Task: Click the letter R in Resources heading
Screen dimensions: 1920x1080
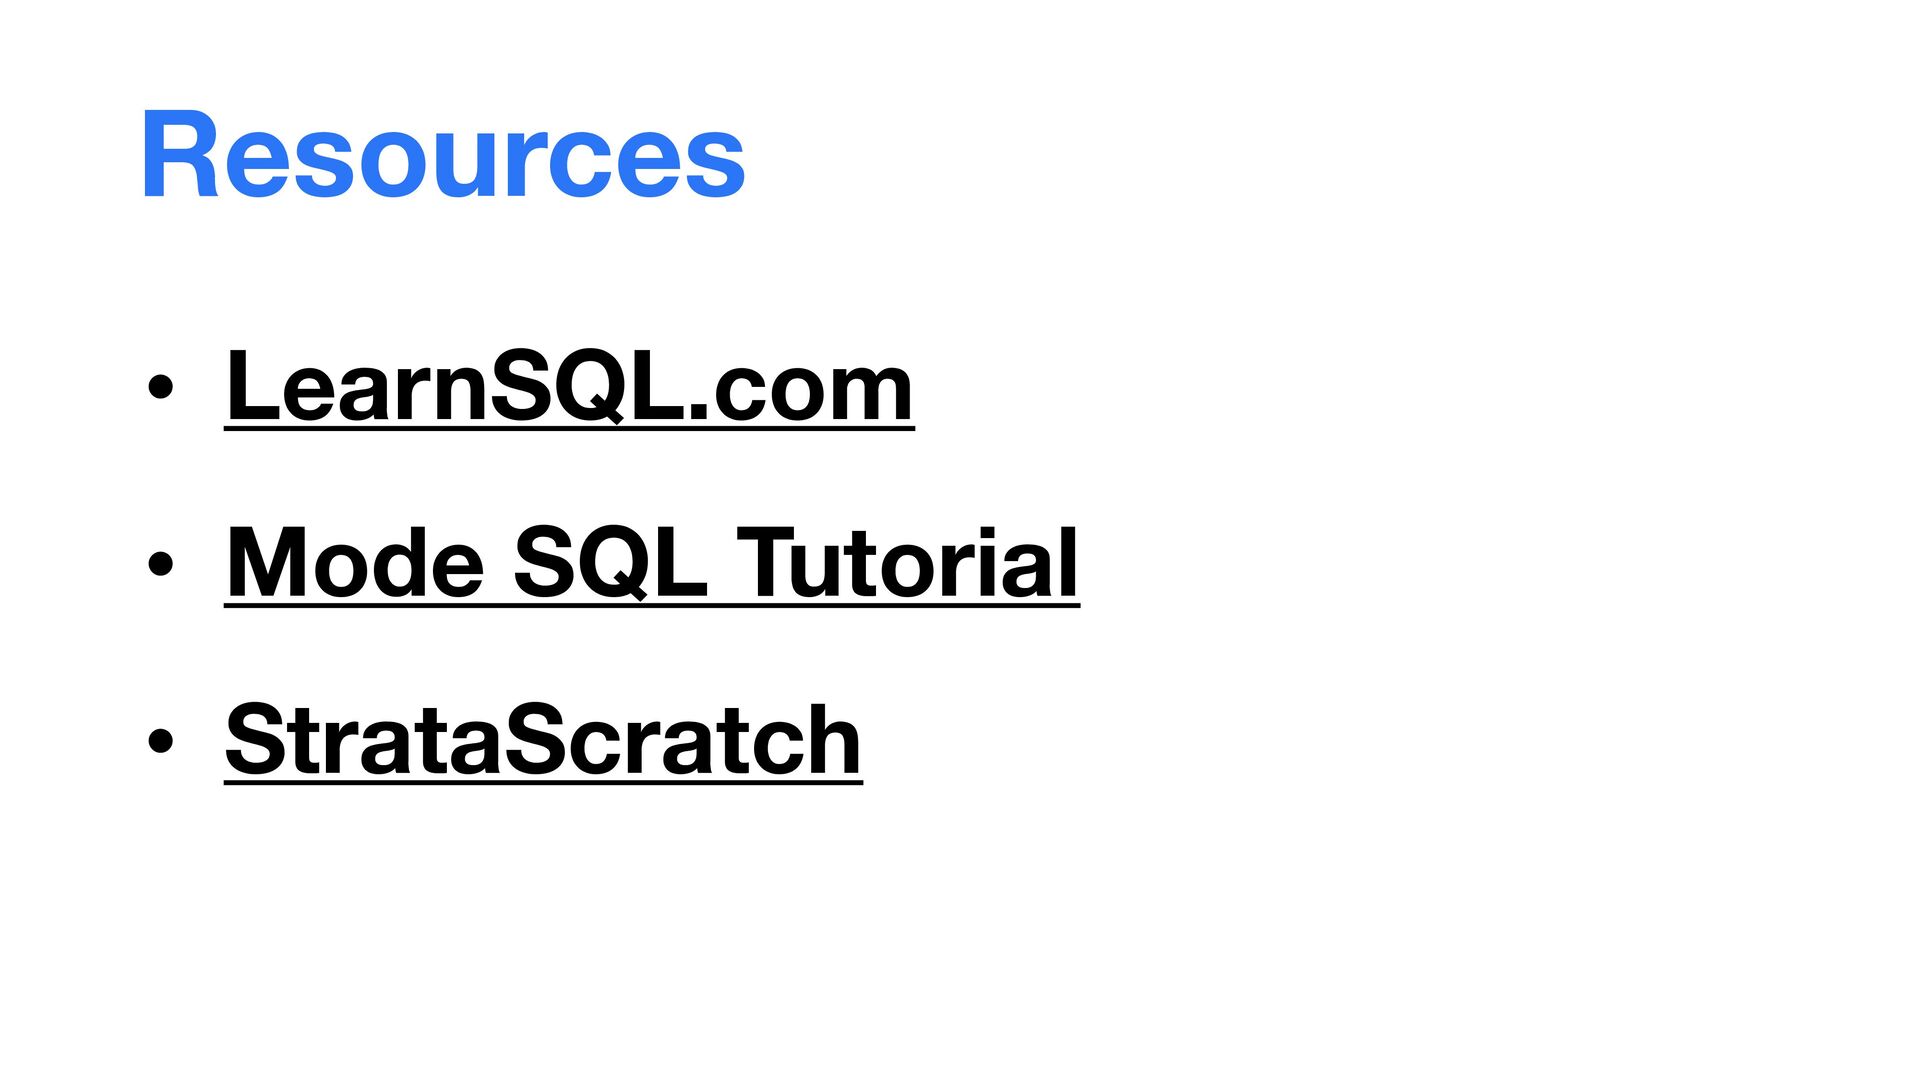Action: tap(180, 155)
